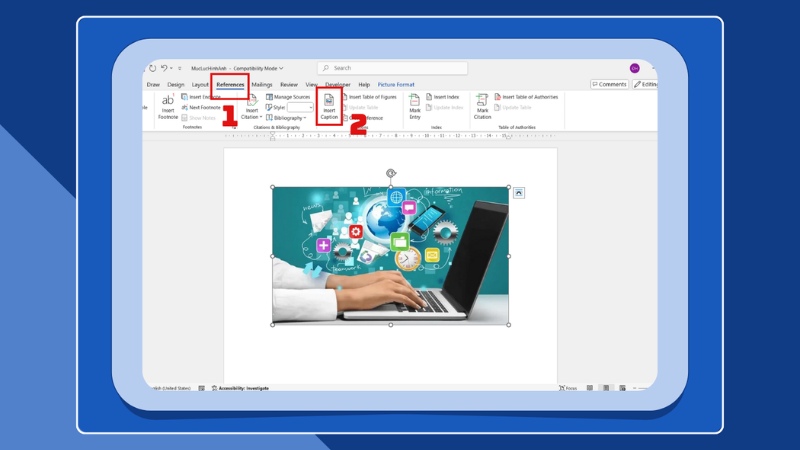Click the grayed Show Notes button

(198, 118)
